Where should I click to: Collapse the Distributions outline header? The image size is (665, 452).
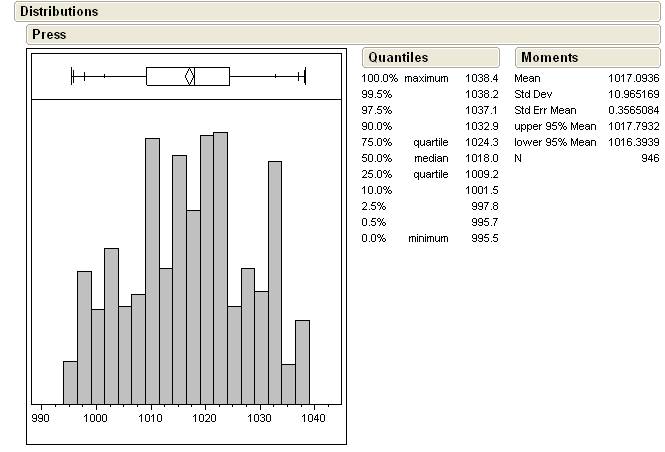pyautogui.click(x=59, y=12)
